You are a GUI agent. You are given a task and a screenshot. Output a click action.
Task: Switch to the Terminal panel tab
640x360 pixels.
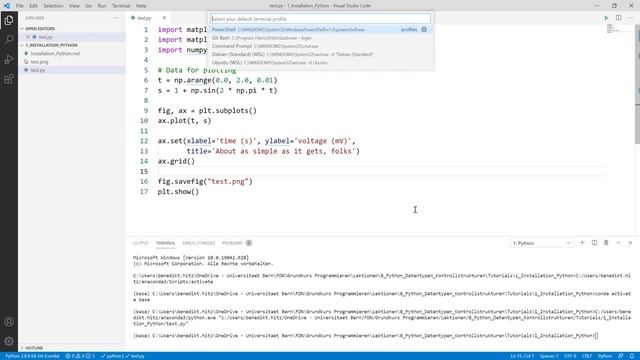[x=165, y=243]
